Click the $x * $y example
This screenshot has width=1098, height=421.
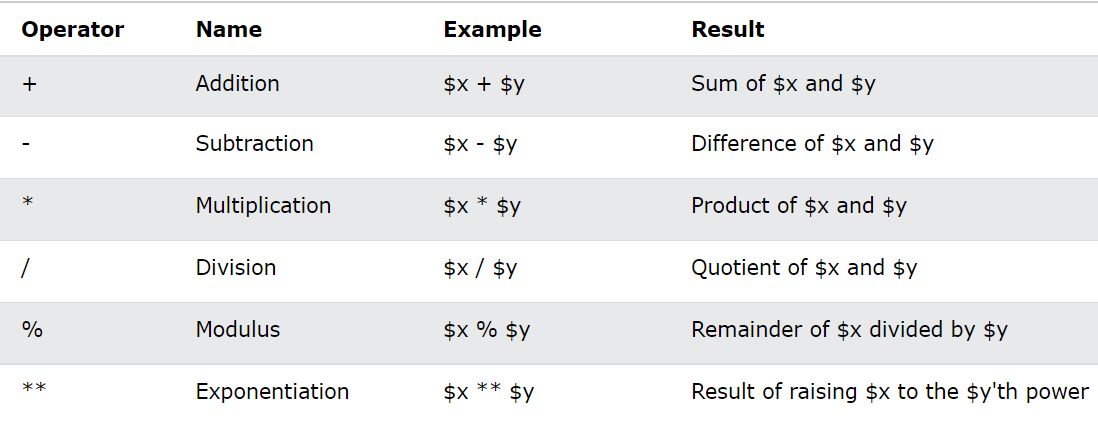pos(482,207)
